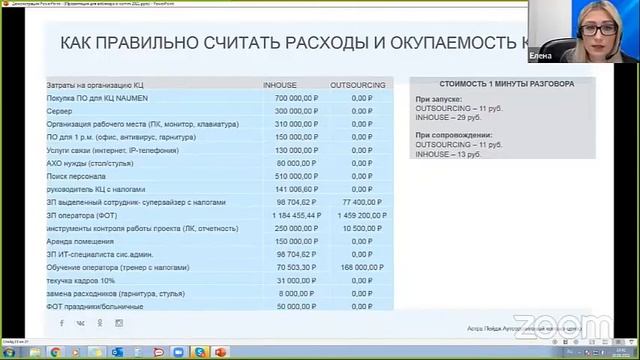Click the value 310 000,00 ₽
This screenshot has height=360, width=640.
(296, 124)
